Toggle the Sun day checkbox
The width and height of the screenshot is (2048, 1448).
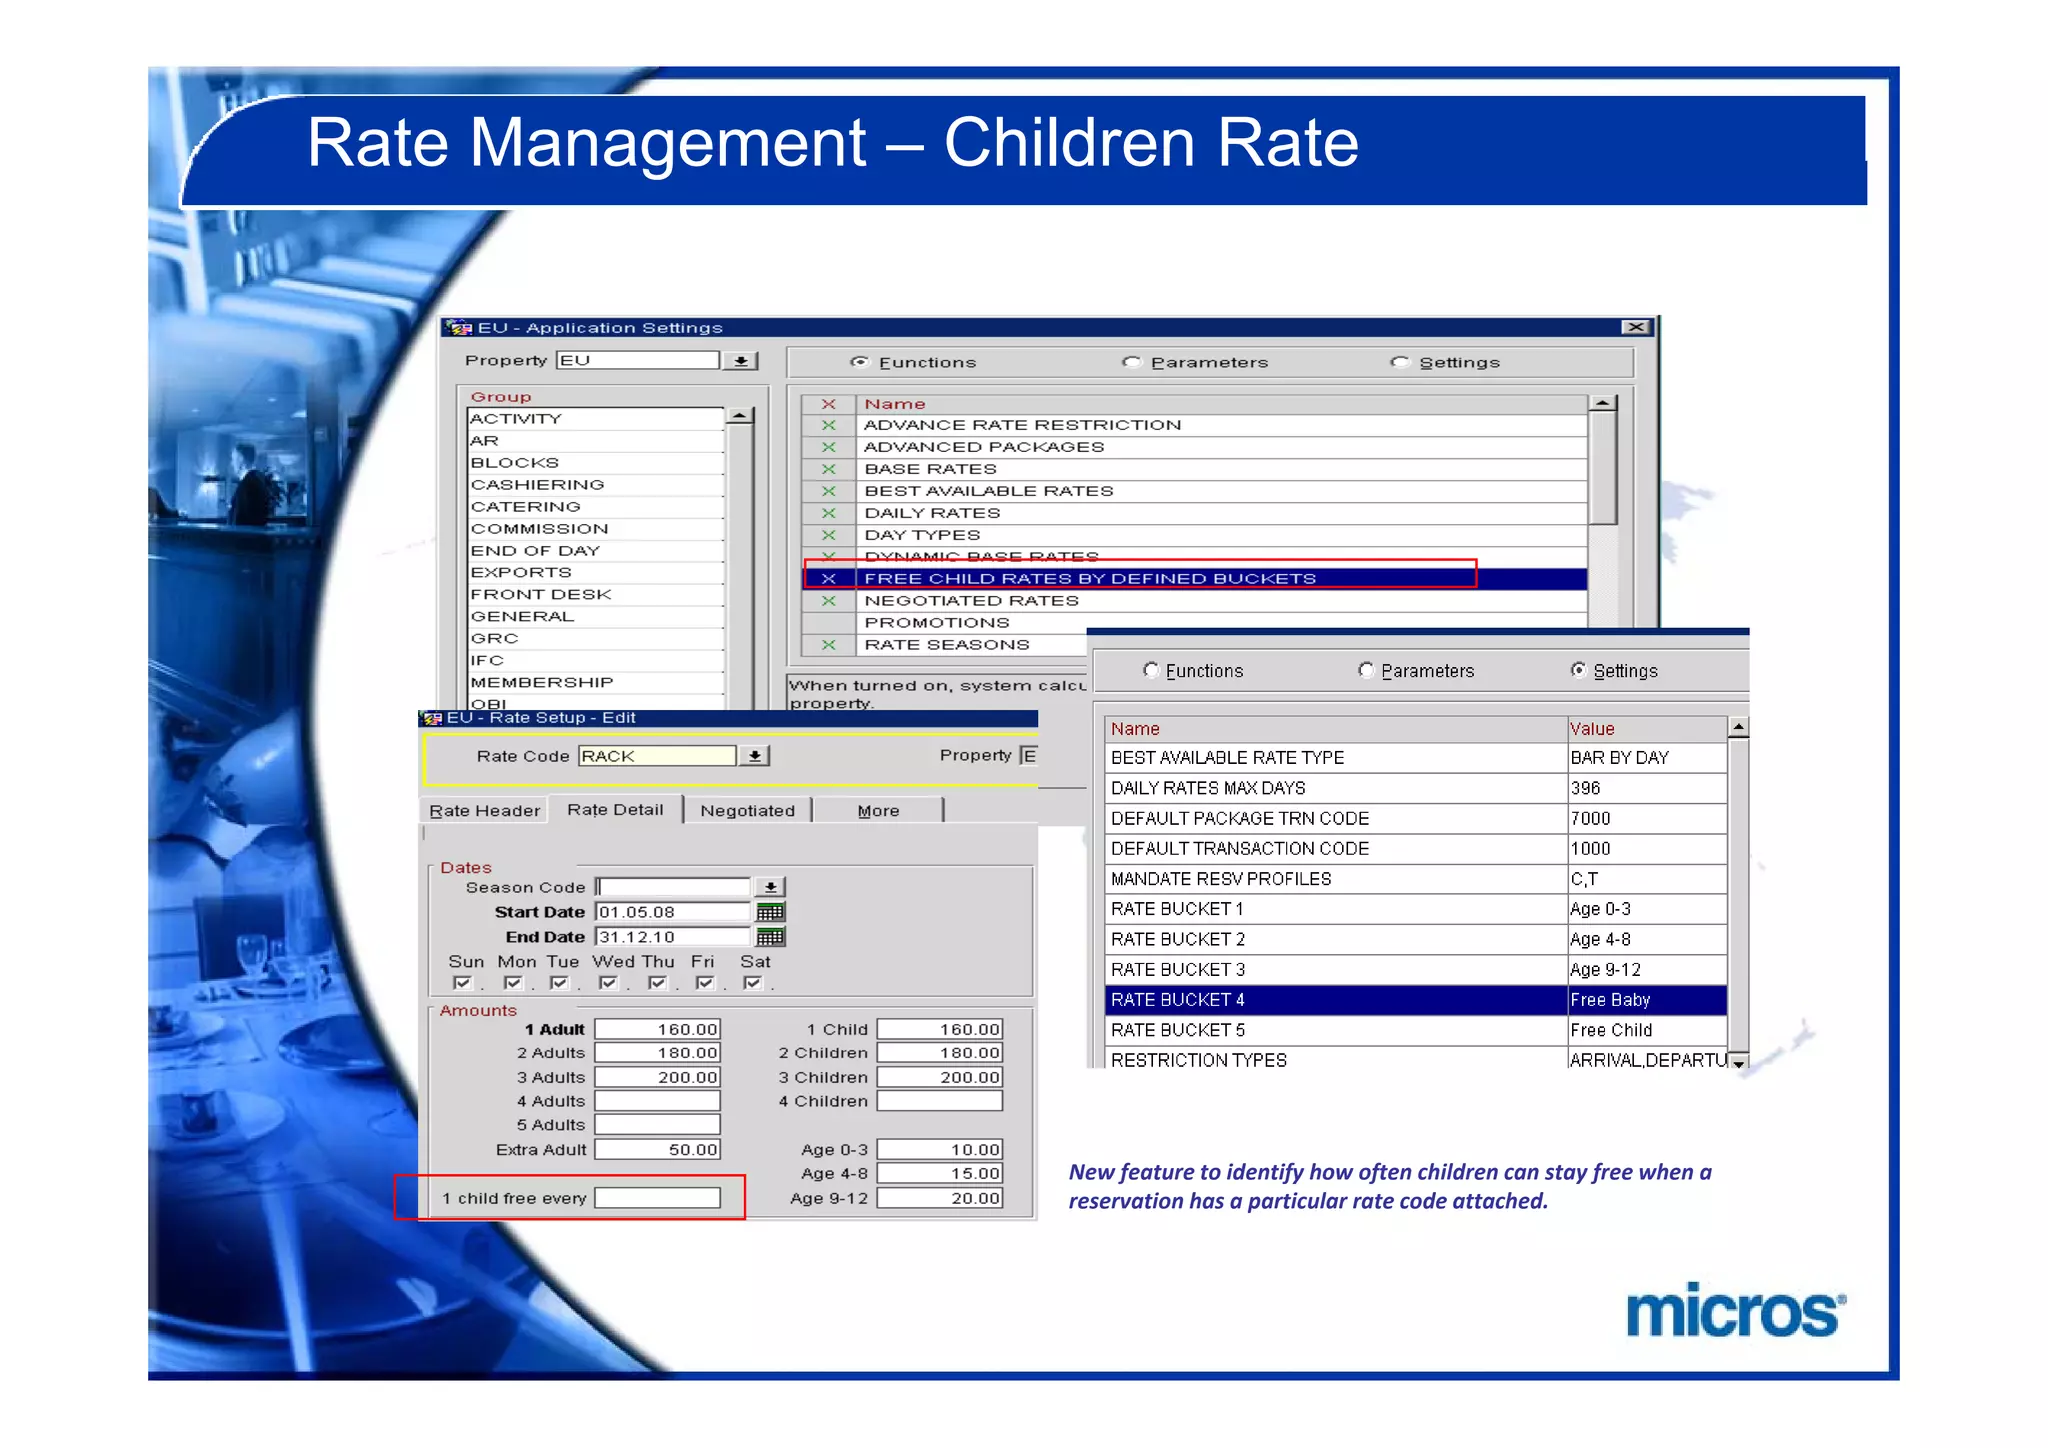(x=461, y=983)
